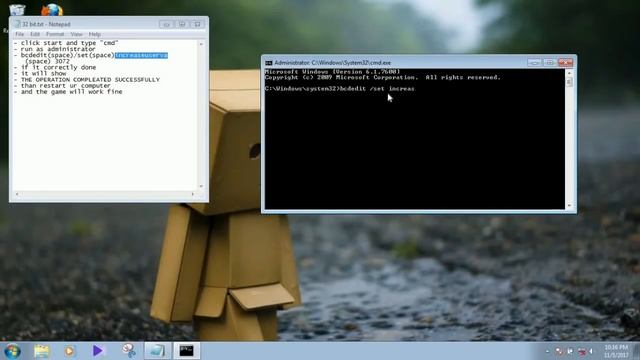Click the Notepad horizontal scroll right arrow
Viewport: 640px width, 360px height.
pyautogui.click(x=193, y=194)
